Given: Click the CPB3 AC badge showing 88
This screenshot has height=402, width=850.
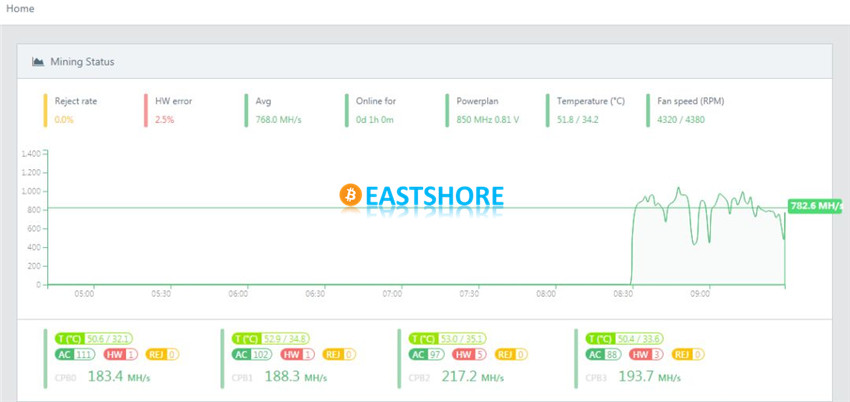Looking at the screenshot, I should pos(604,354).
